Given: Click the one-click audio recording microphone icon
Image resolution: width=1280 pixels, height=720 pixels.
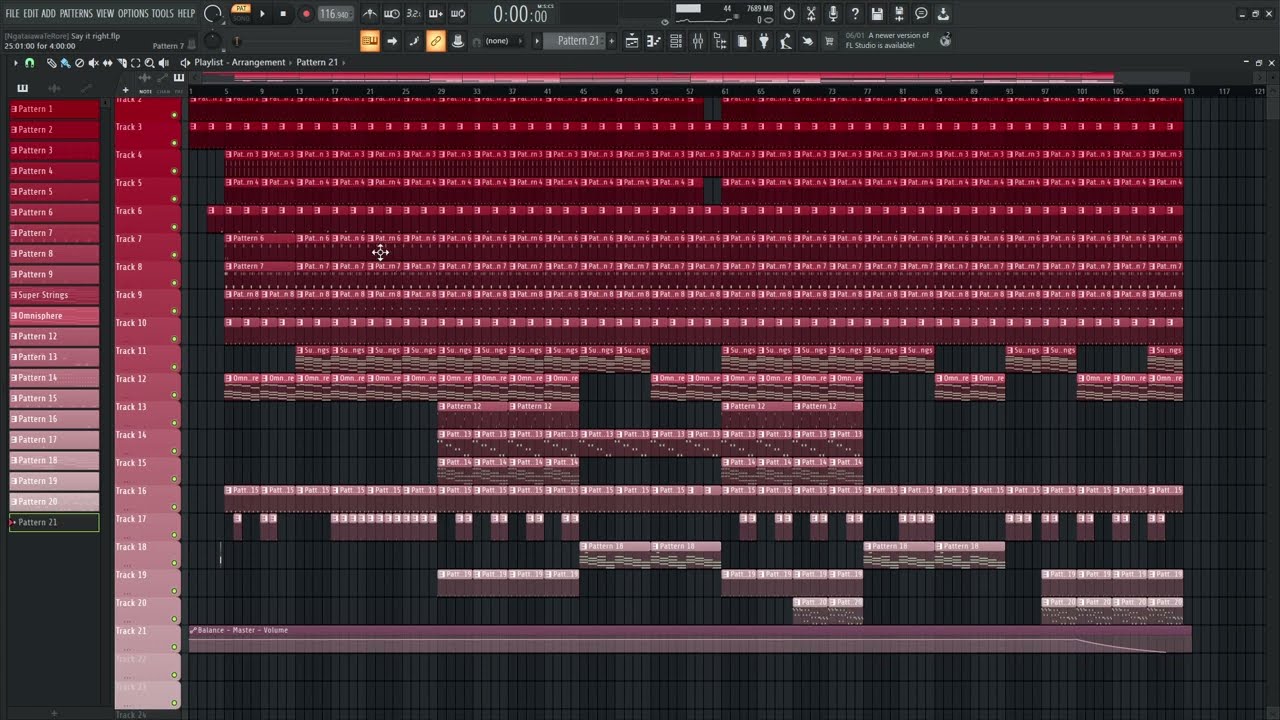Looking at the screenshot, I should click(833, 14).
